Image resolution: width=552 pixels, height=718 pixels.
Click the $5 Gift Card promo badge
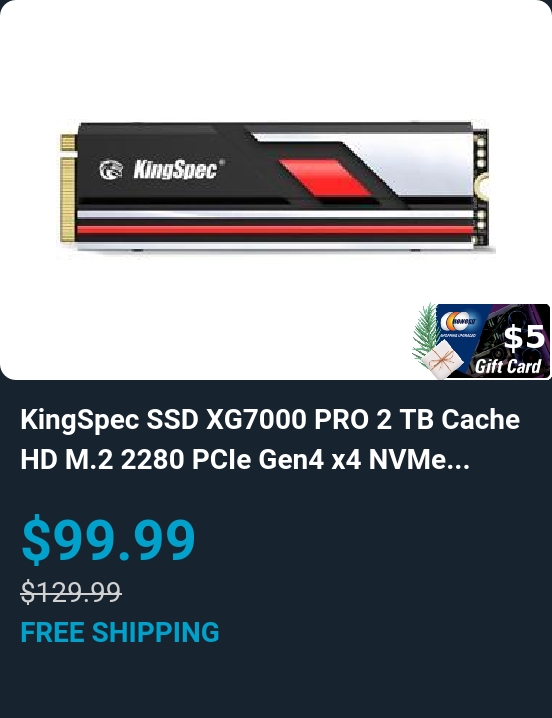click(x=481, y=341)
